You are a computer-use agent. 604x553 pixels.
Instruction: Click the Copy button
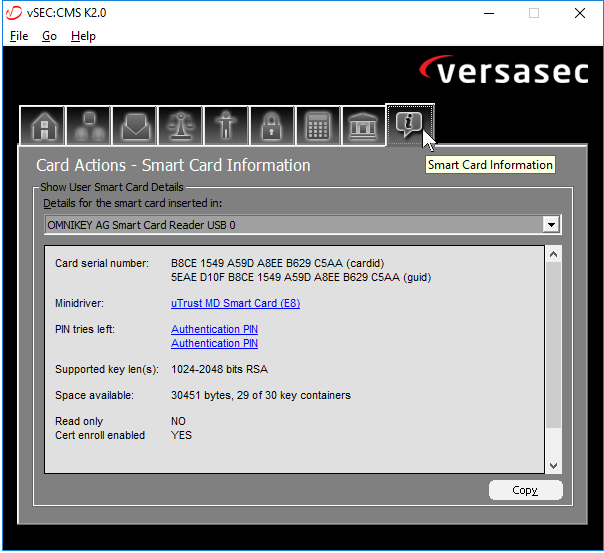[x=526, y=490]
